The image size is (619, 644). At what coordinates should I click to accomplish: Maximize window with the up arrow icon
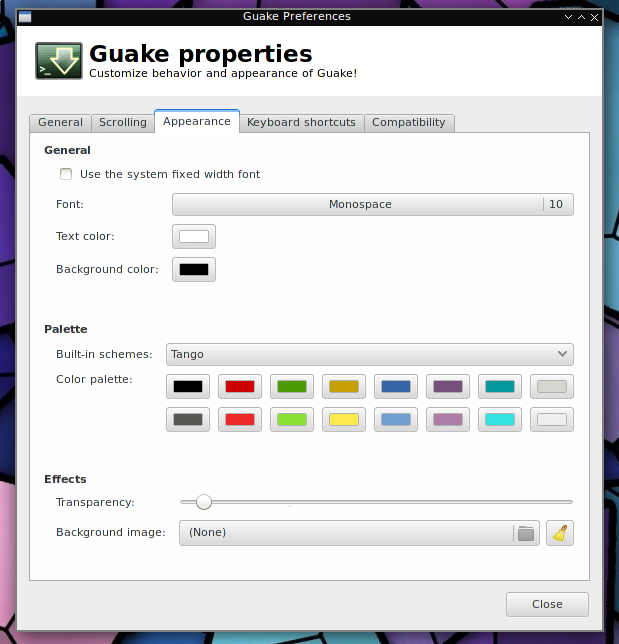pyautogui.click(x=582, y=17)
